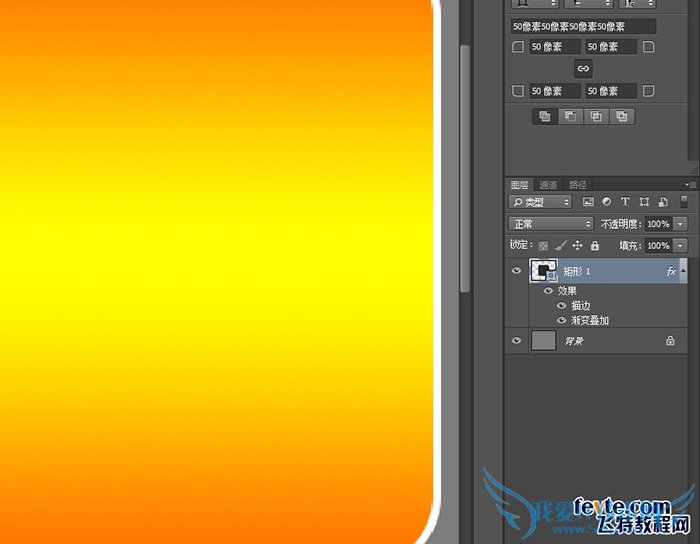Click the 填充 label
The image size is (700, 544).
tap(631, 245)
